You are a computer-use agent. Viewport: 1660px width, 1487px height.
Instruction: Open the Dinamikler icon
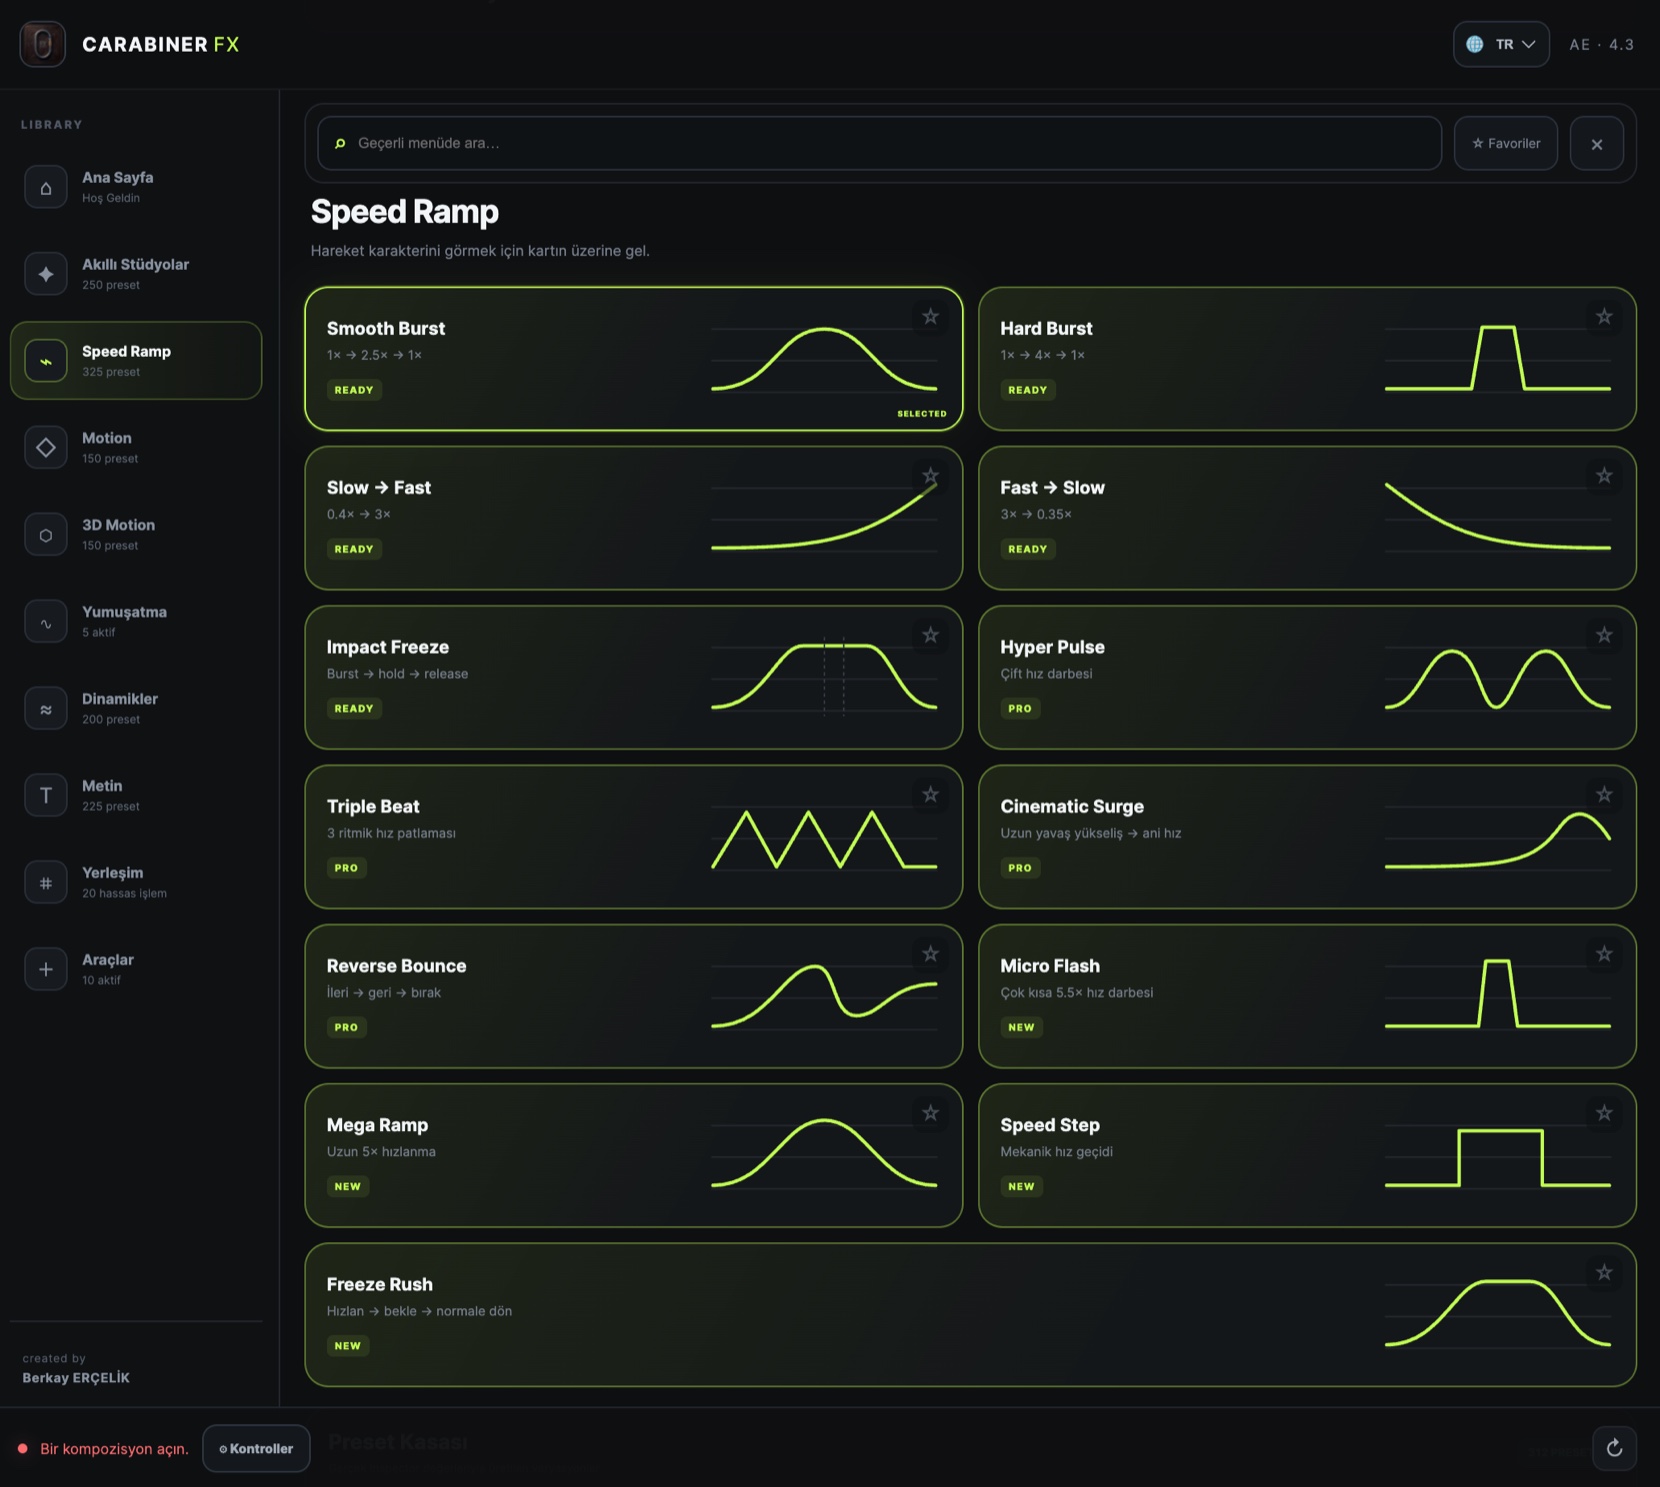[x=46, y=708]
